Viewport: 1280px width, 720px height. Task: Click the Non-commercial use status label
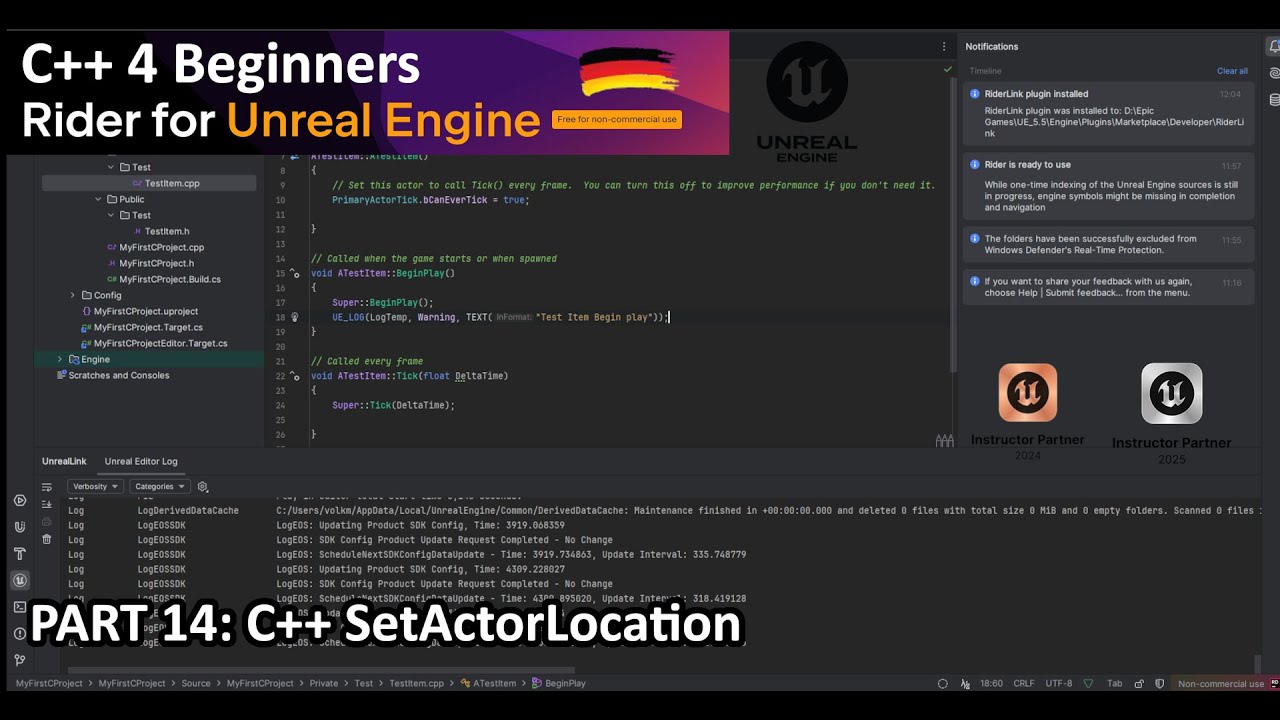[1221, 684]
